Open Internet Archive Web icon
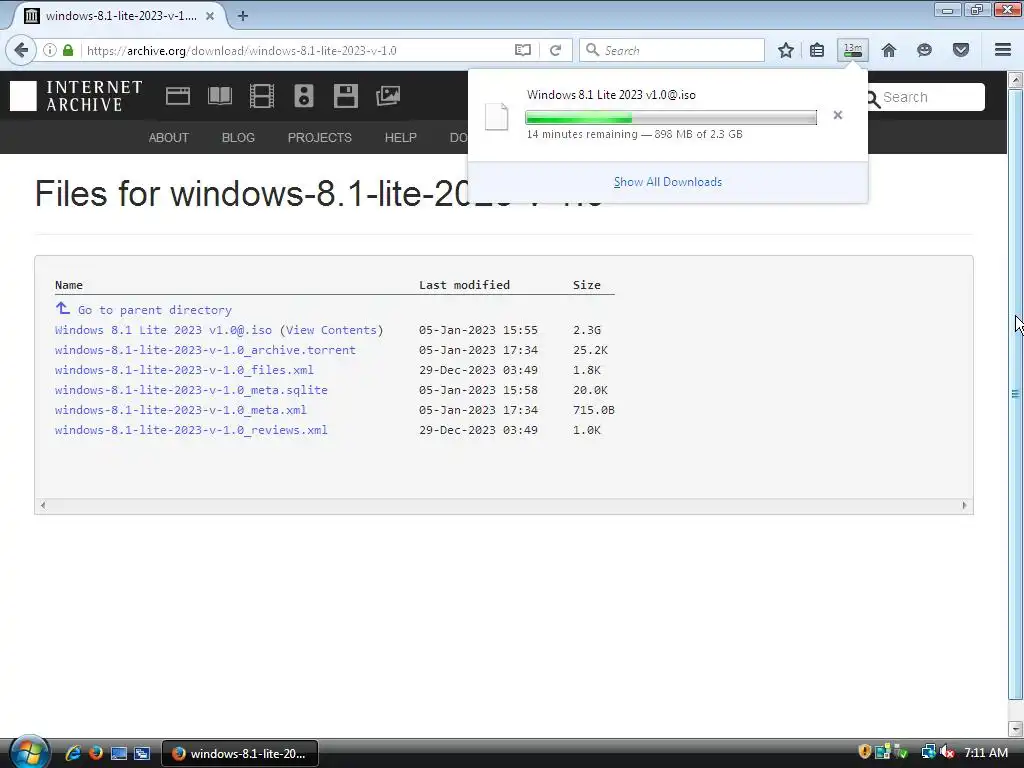The image size is (1024, 768). pyautogui.click(x=178, y=96)
